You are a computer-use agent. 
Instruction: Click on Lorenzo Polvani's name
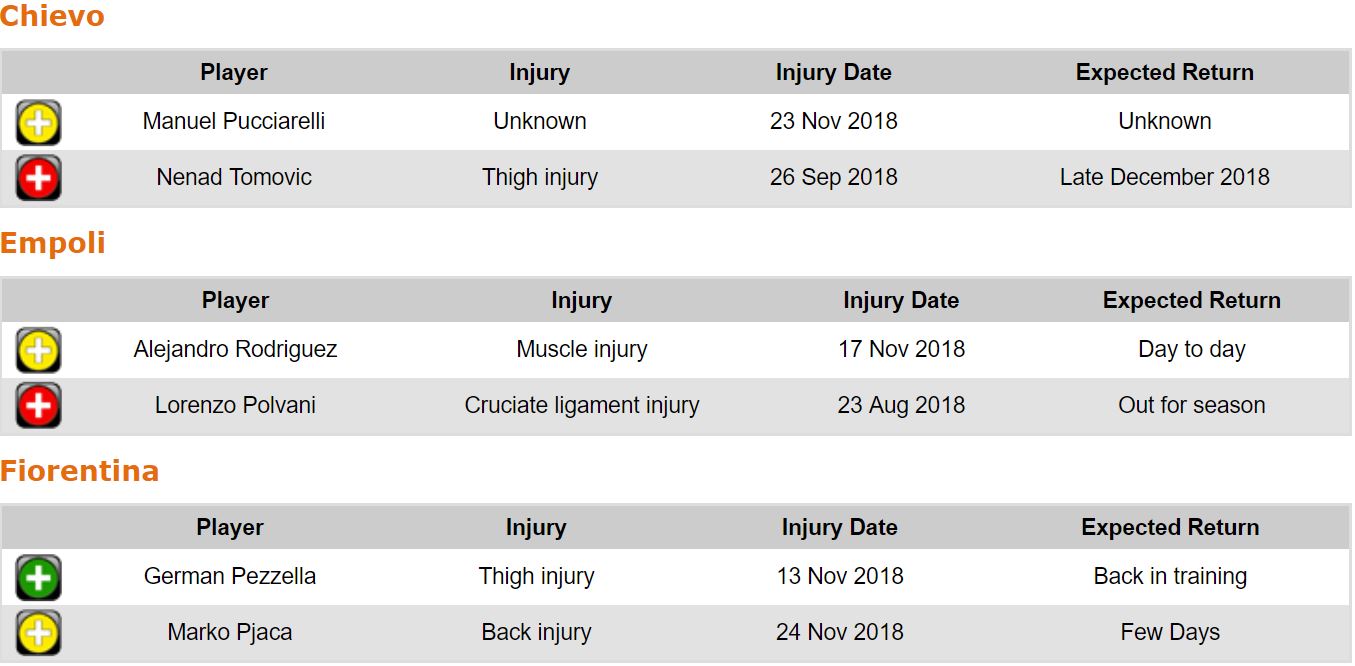[x=235, y=406]
